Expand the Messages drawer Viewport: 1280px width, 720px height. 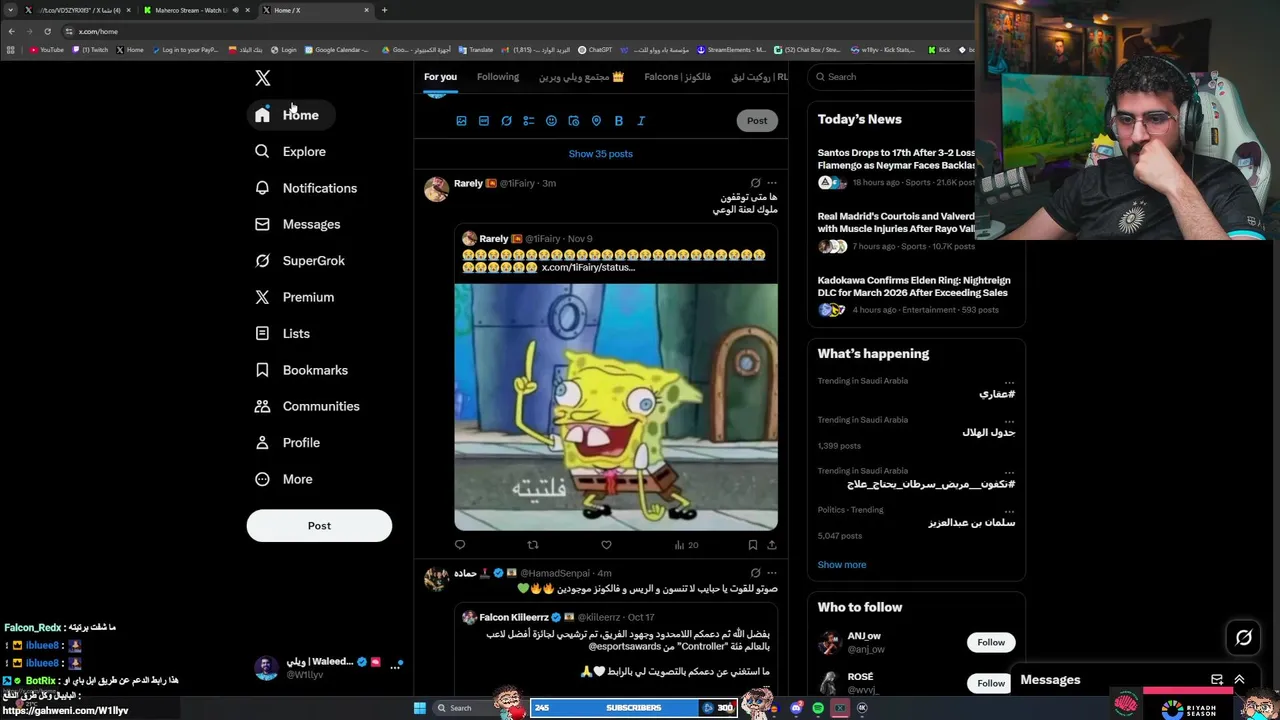point(1239,680)
